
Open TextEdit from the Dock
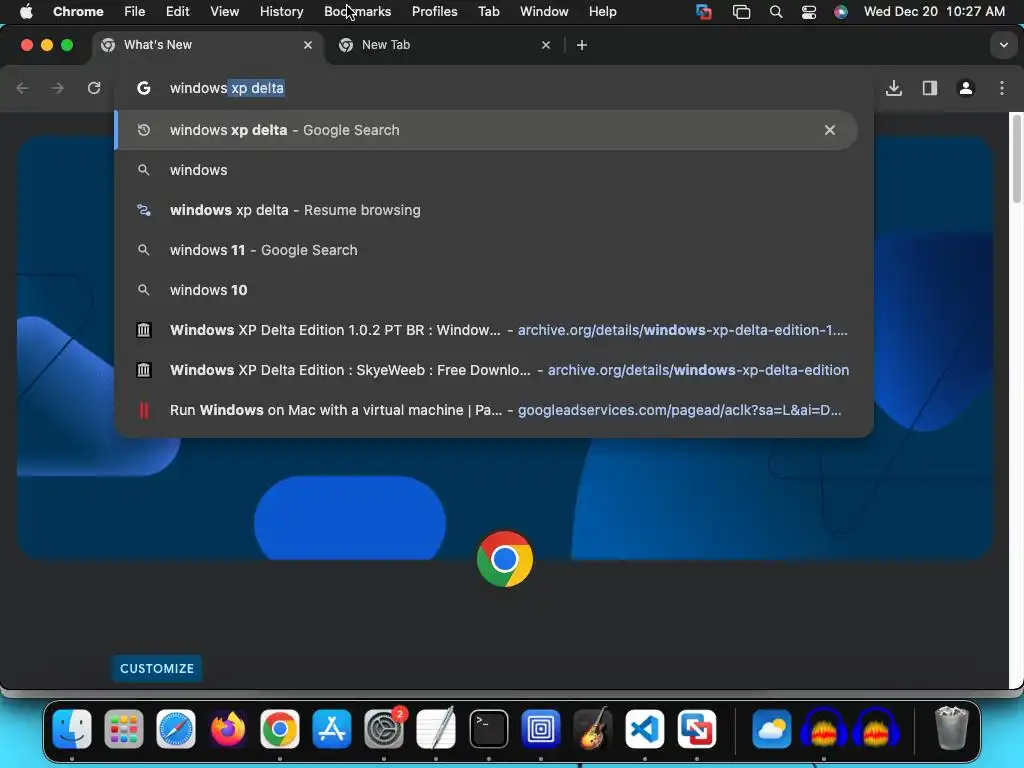[436, 729]
